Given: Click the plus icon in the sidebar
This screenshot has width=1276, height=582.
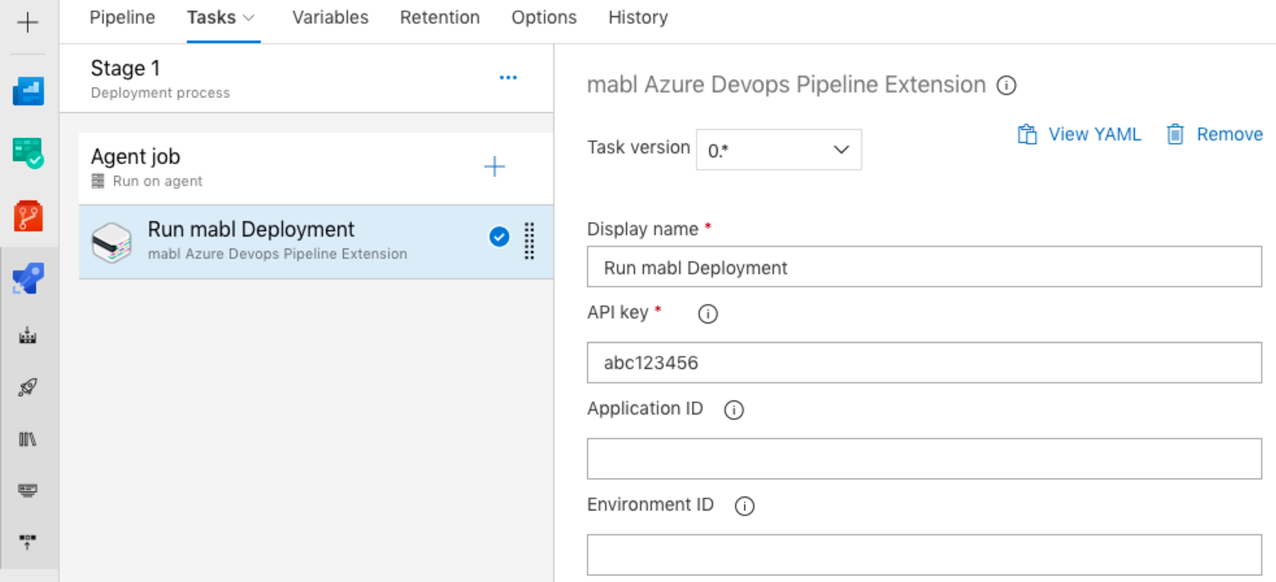Looking at the screenshot, I should (28, 22).
